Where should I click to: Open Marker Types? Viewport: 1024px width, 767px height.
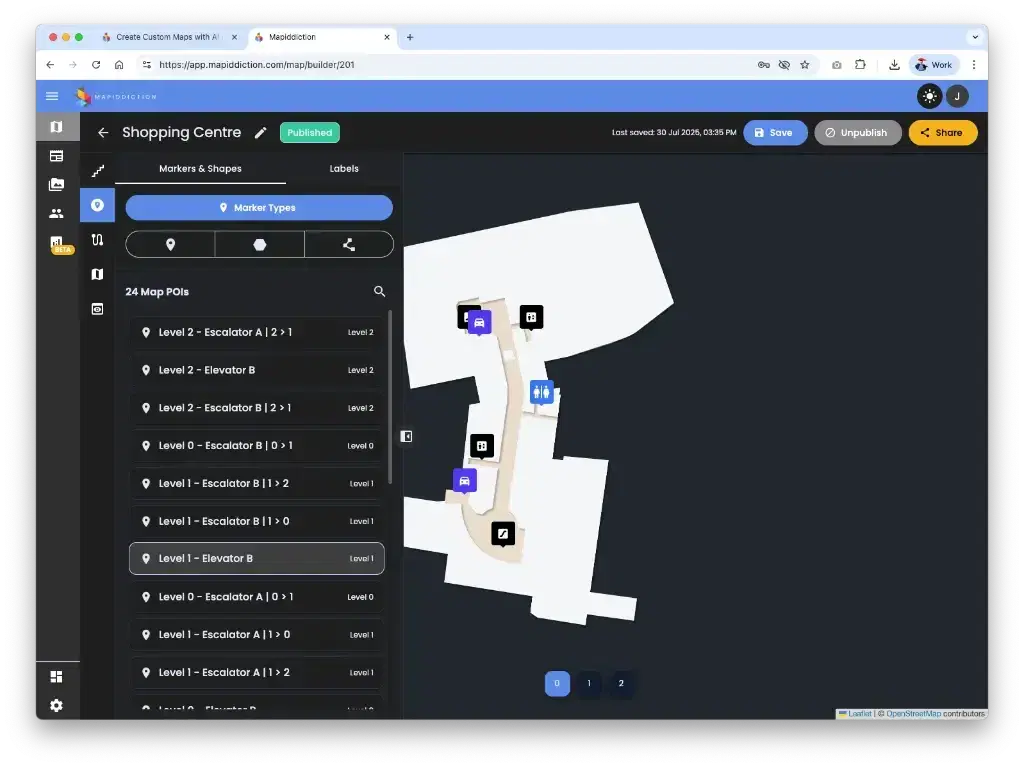tap(259, 208)
